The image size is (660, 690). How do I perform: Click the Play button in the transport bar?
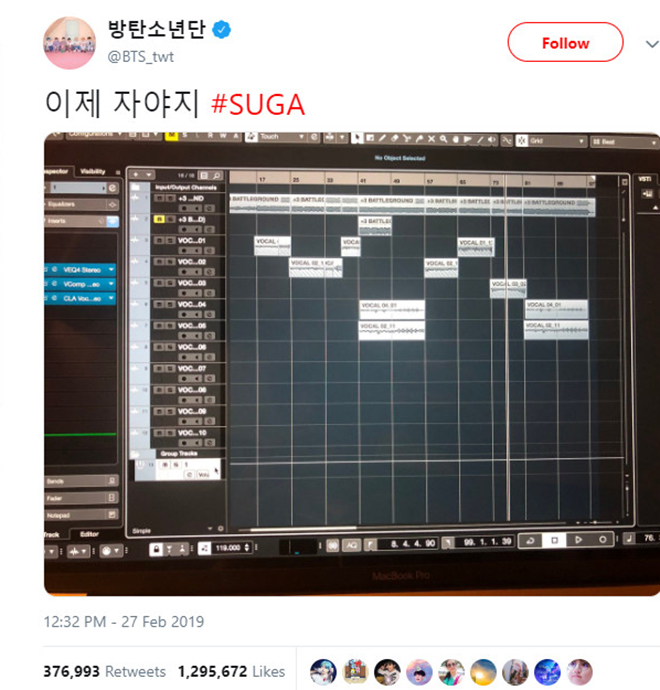[578, 540]
